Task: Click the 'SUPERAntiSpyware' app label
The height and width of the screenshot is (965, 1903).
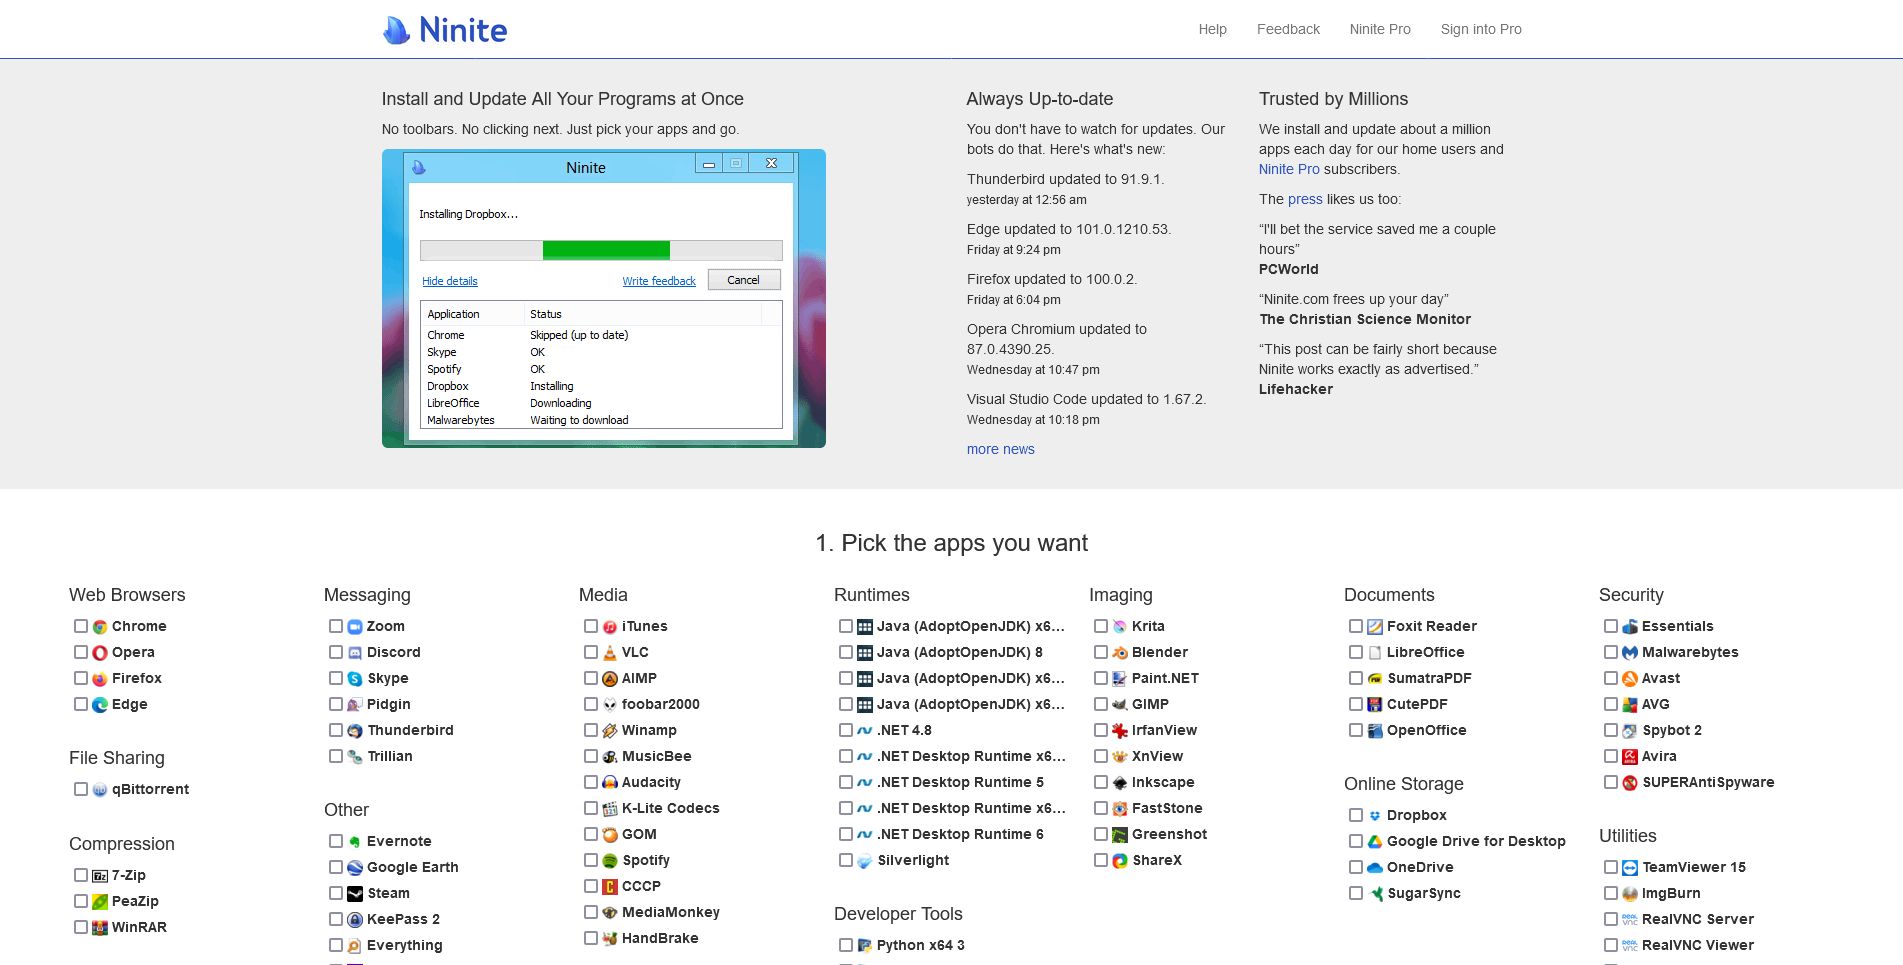Action: [x=1708, y=782]
